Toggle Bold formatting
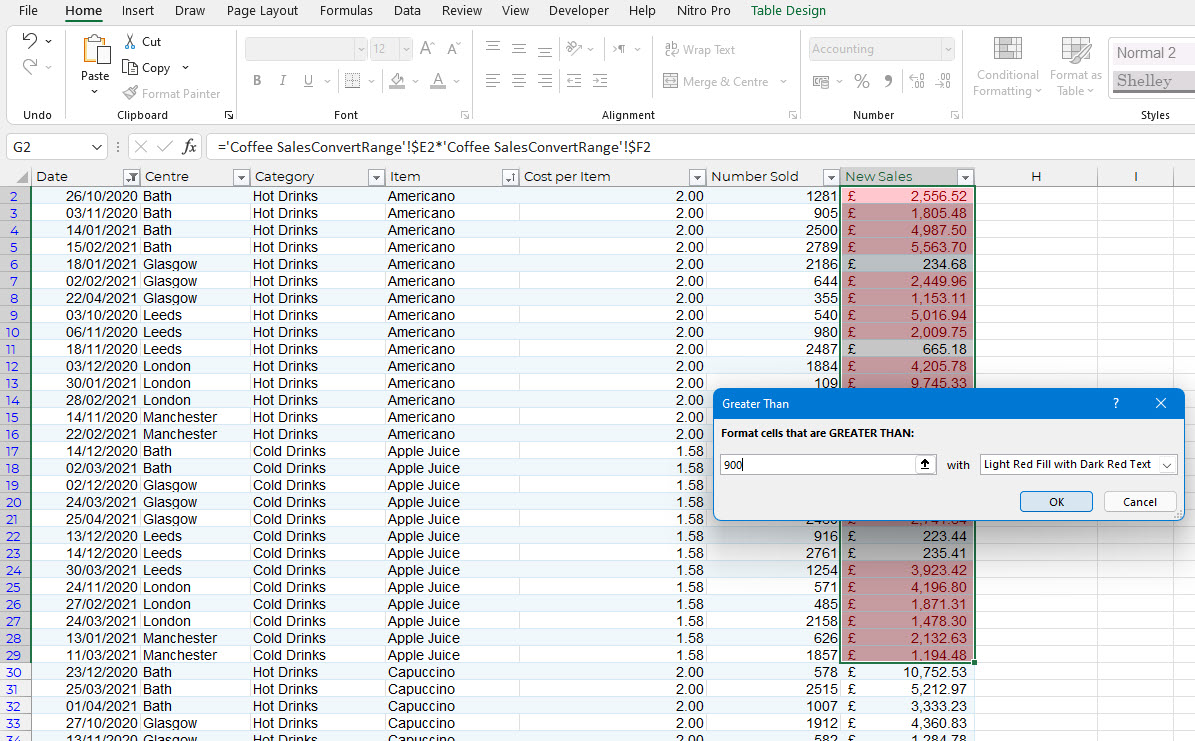 coord(257,82)
